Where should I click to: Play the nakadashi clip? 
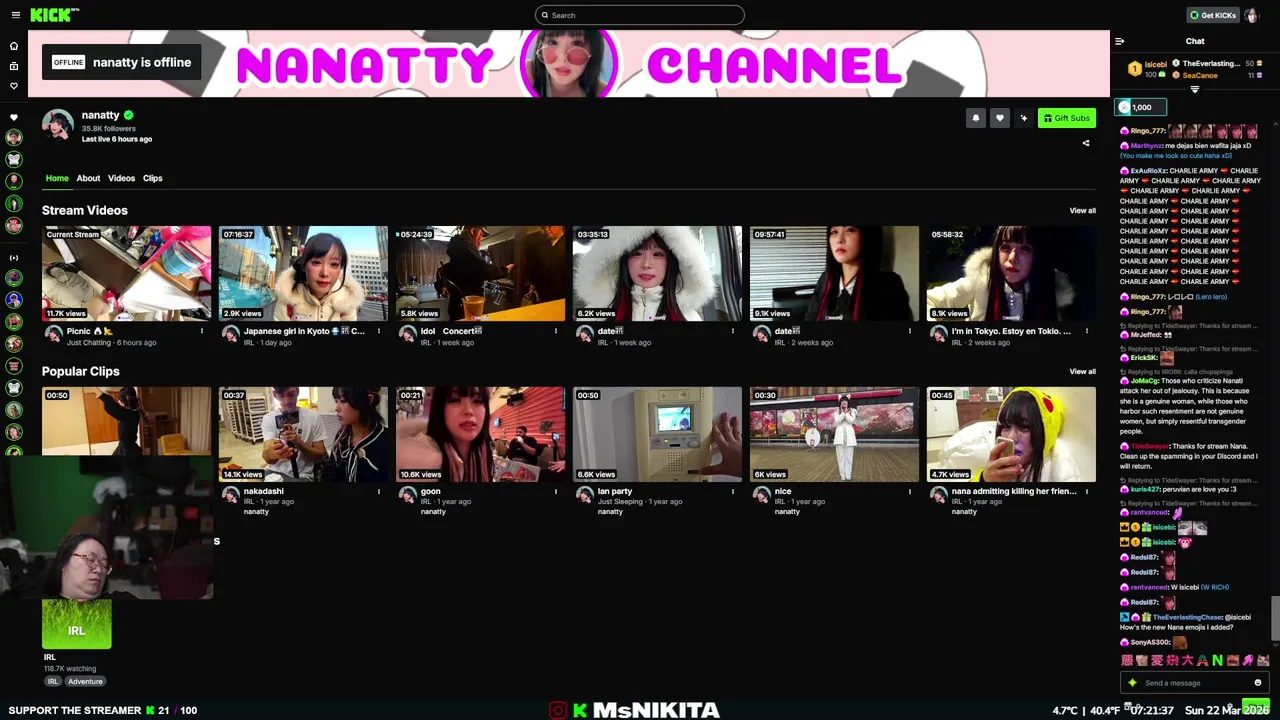[x=303, y=434]
